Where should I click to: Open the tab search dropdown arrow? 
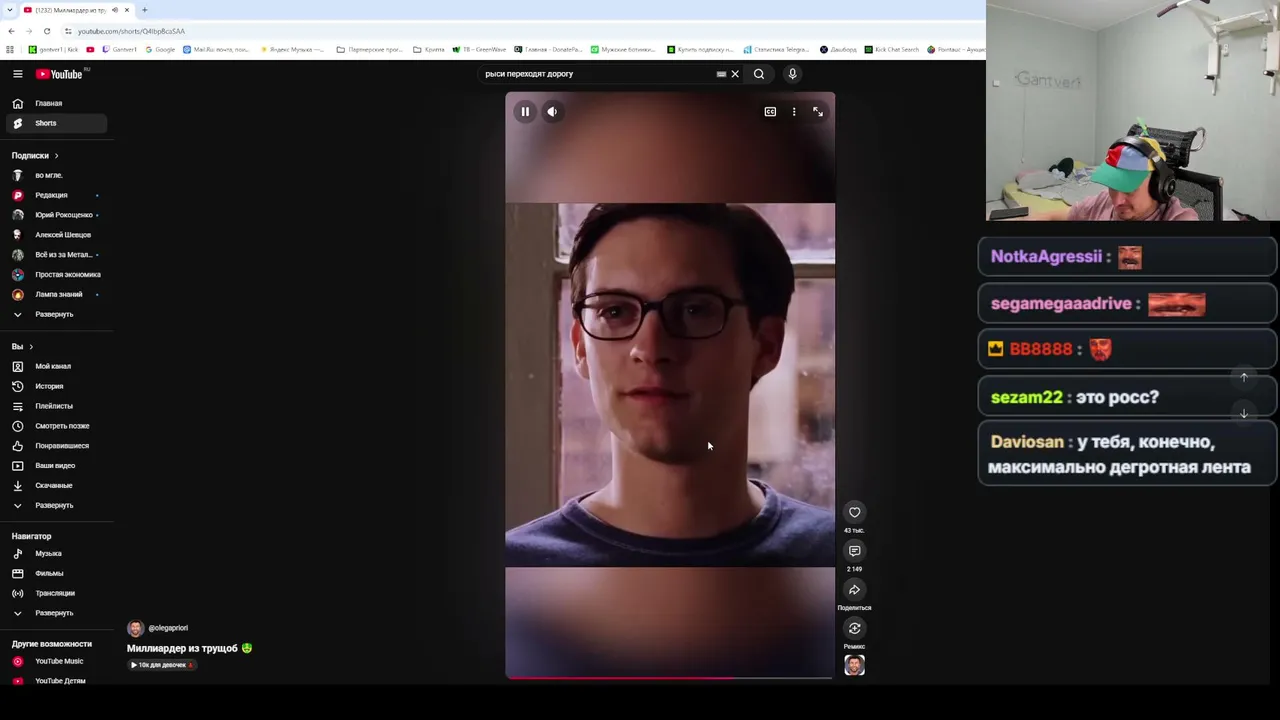pyautogui.click(x=9, y=10)
